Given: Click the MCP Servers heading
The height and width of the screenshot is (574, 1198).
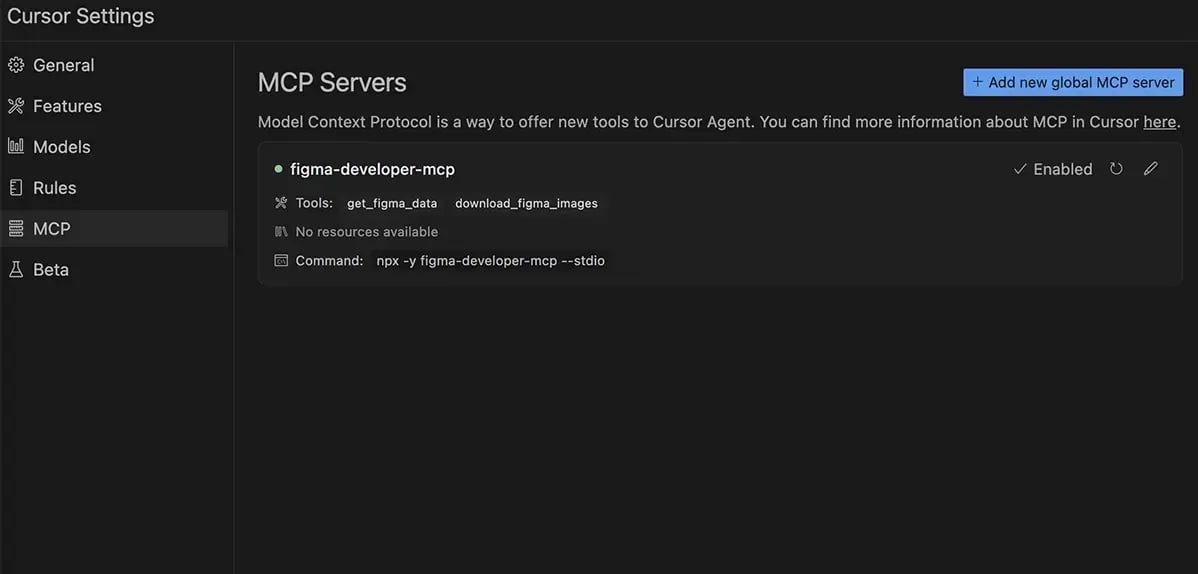Looking at the screenshot, I should tap(332, 83).
